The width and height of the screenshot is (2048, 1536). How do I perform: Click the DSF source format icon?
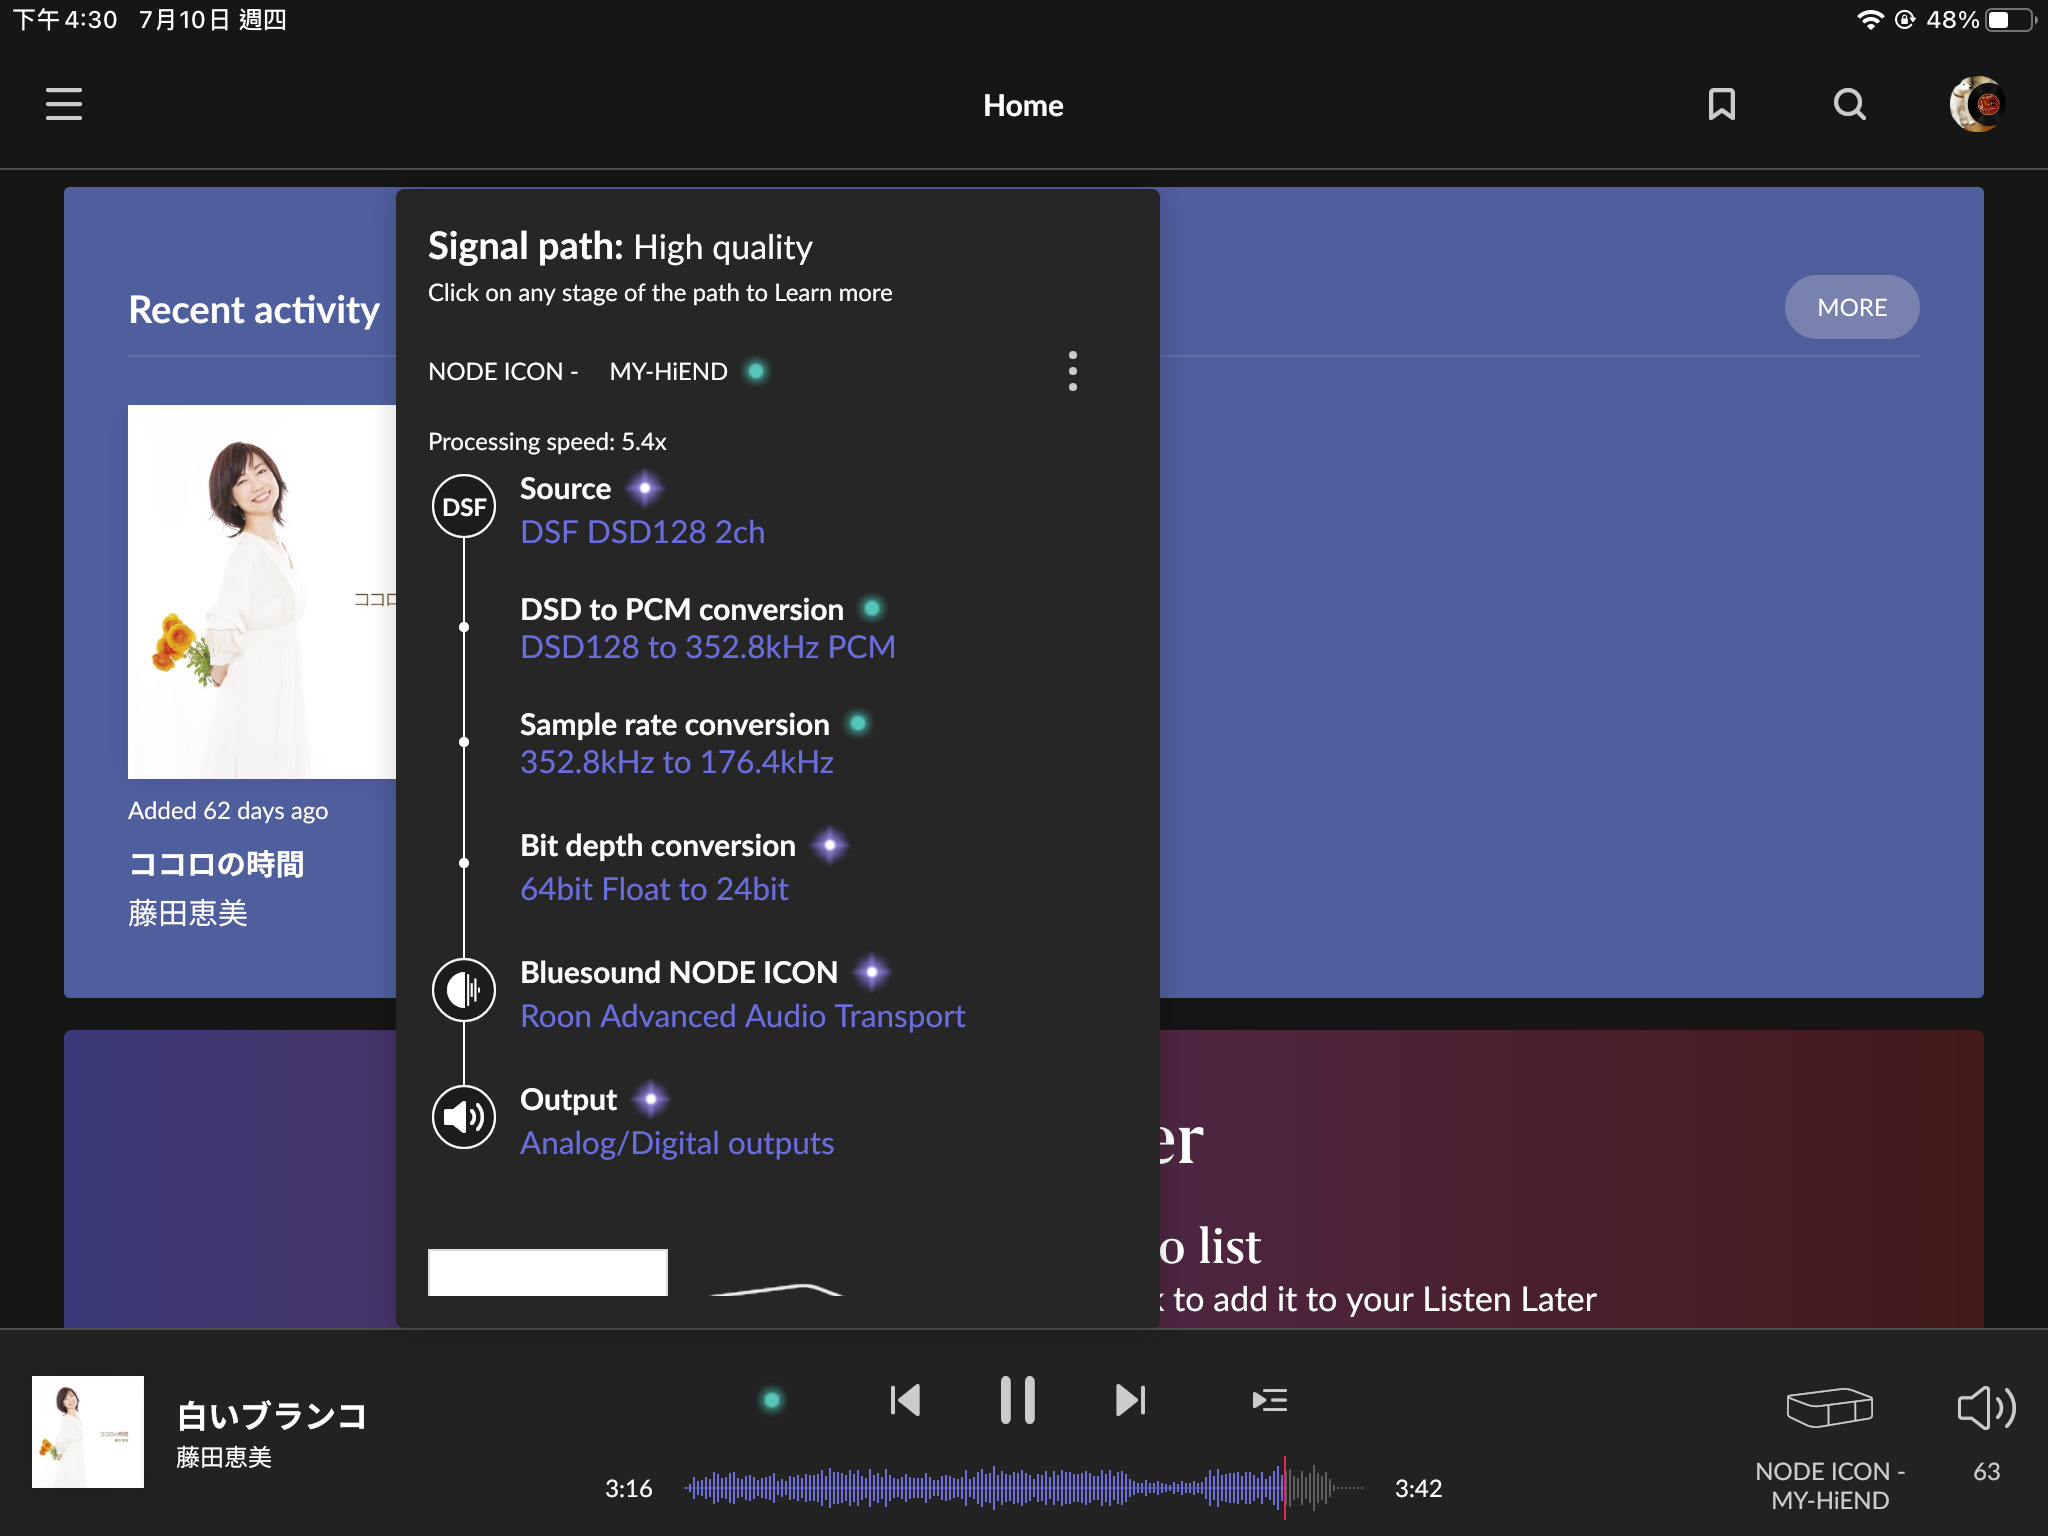(x=464, y=506)
